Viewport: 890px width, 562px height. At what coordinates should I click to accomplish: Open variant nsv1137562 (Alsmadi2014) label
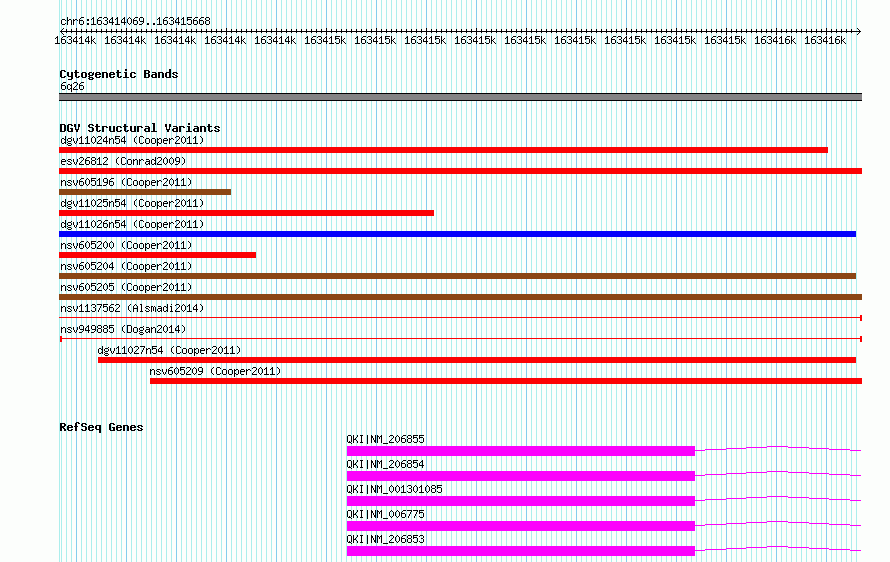(132, 308)
